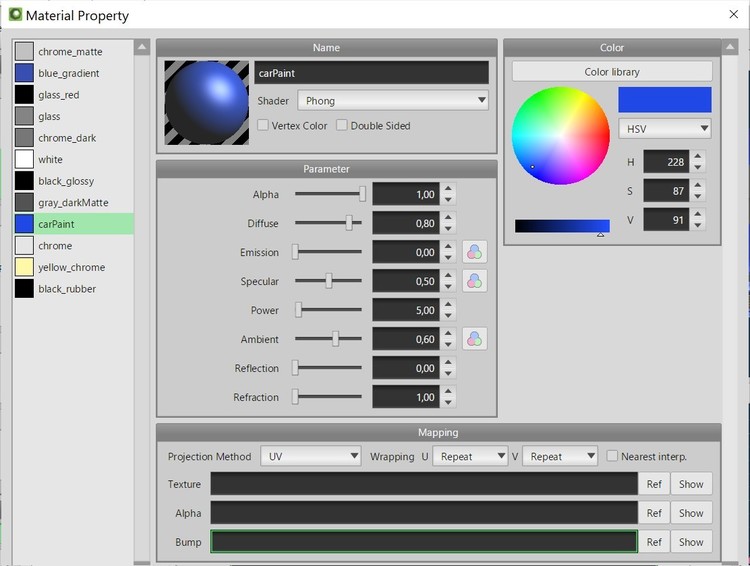The width and height of the screenshot is (750, 566).
Task: Click the Specular slider handle
Action: tap(329, 280)
